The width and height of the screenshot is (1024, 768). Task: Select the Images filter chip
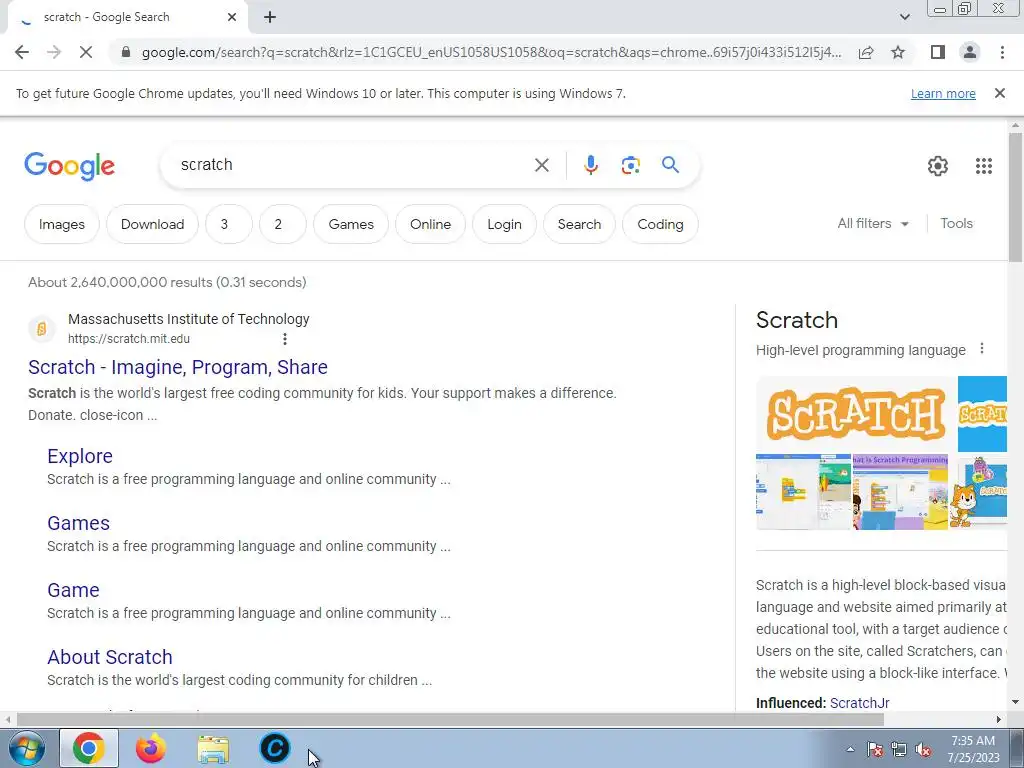(x=62, y=224)
